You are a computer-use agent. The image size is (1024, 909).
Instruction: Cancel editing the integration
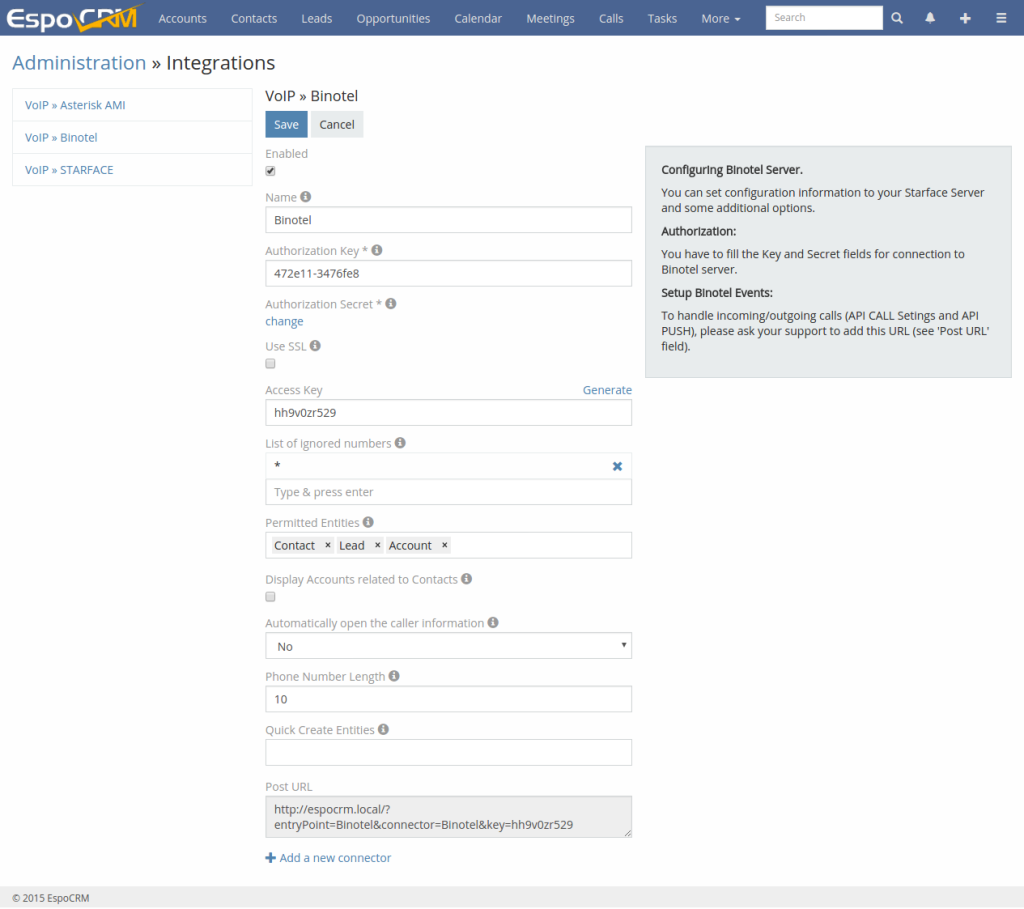click(x=337, y=125)
